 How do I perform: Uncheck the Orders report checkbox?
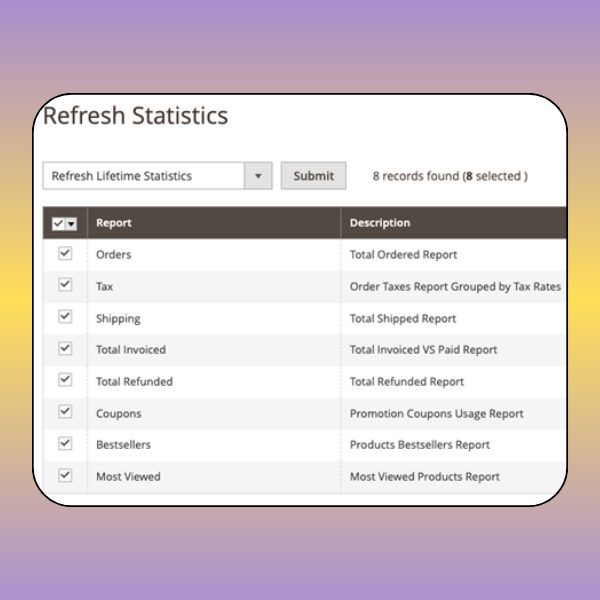pyautogui.click(x=65, y=254)
